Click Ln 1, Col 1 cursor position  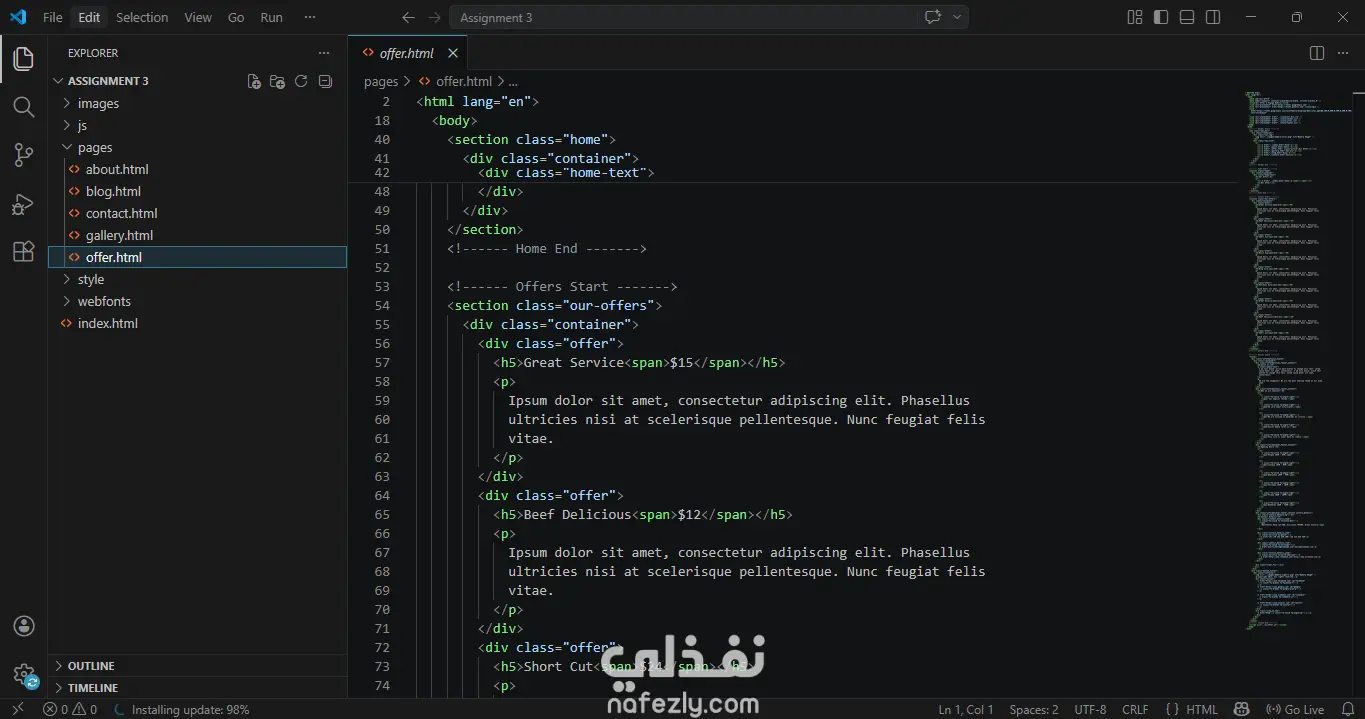tap(966, 709)
